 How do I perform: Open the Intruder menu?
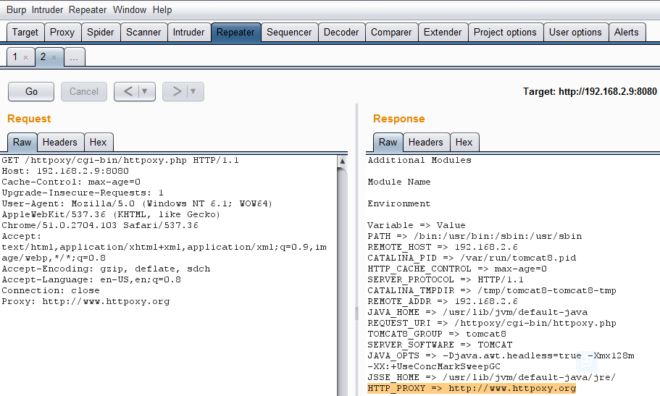pos(47,10)
